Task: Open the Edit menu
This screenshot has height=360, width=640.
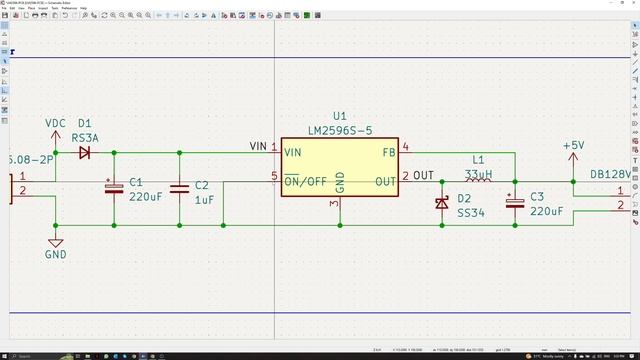Action: tap(12, 8)
